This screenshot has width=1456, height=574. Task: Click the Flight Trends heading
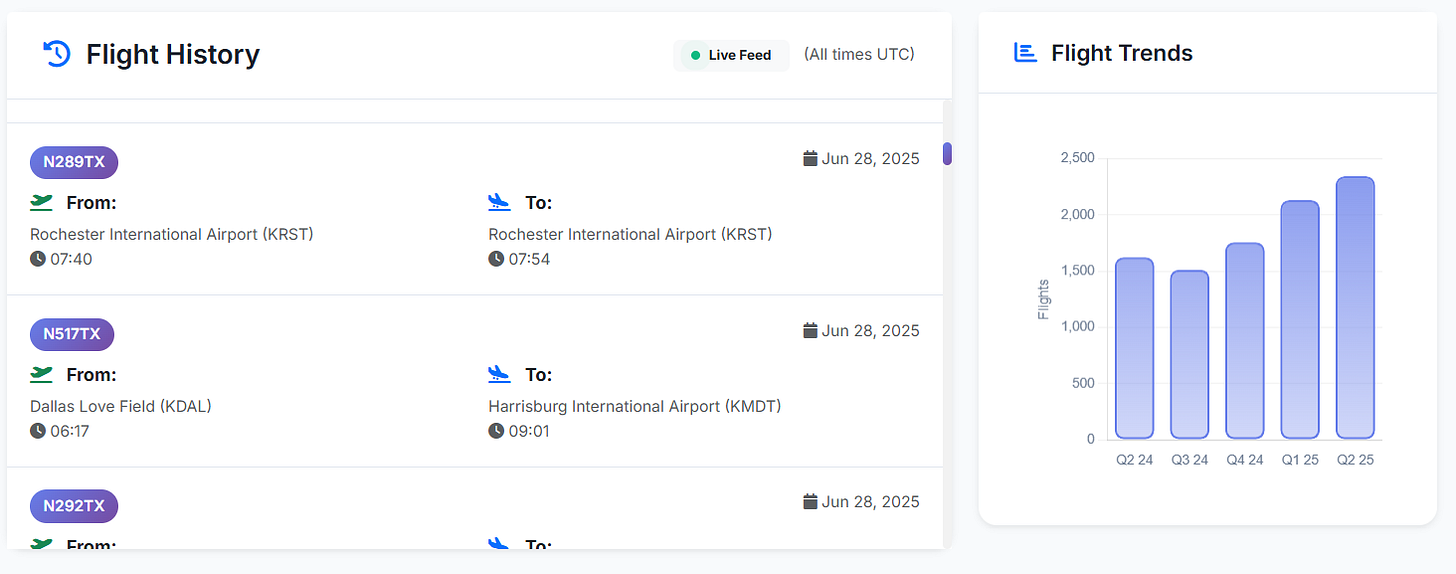(x=1122, y=53)
